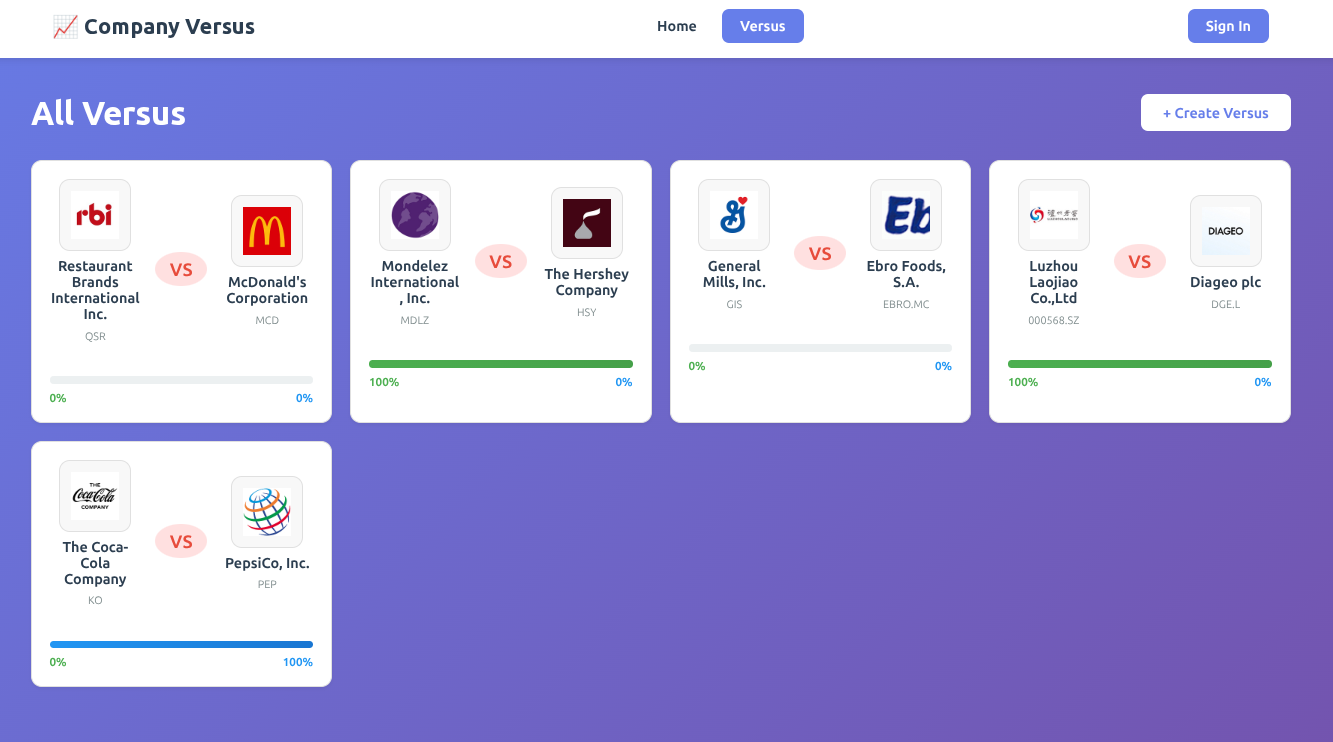Viewport: 1333px width, 742px height.
Task: Click the Luzhou Laojiao logo
Action: click(x=1054, y=215)
